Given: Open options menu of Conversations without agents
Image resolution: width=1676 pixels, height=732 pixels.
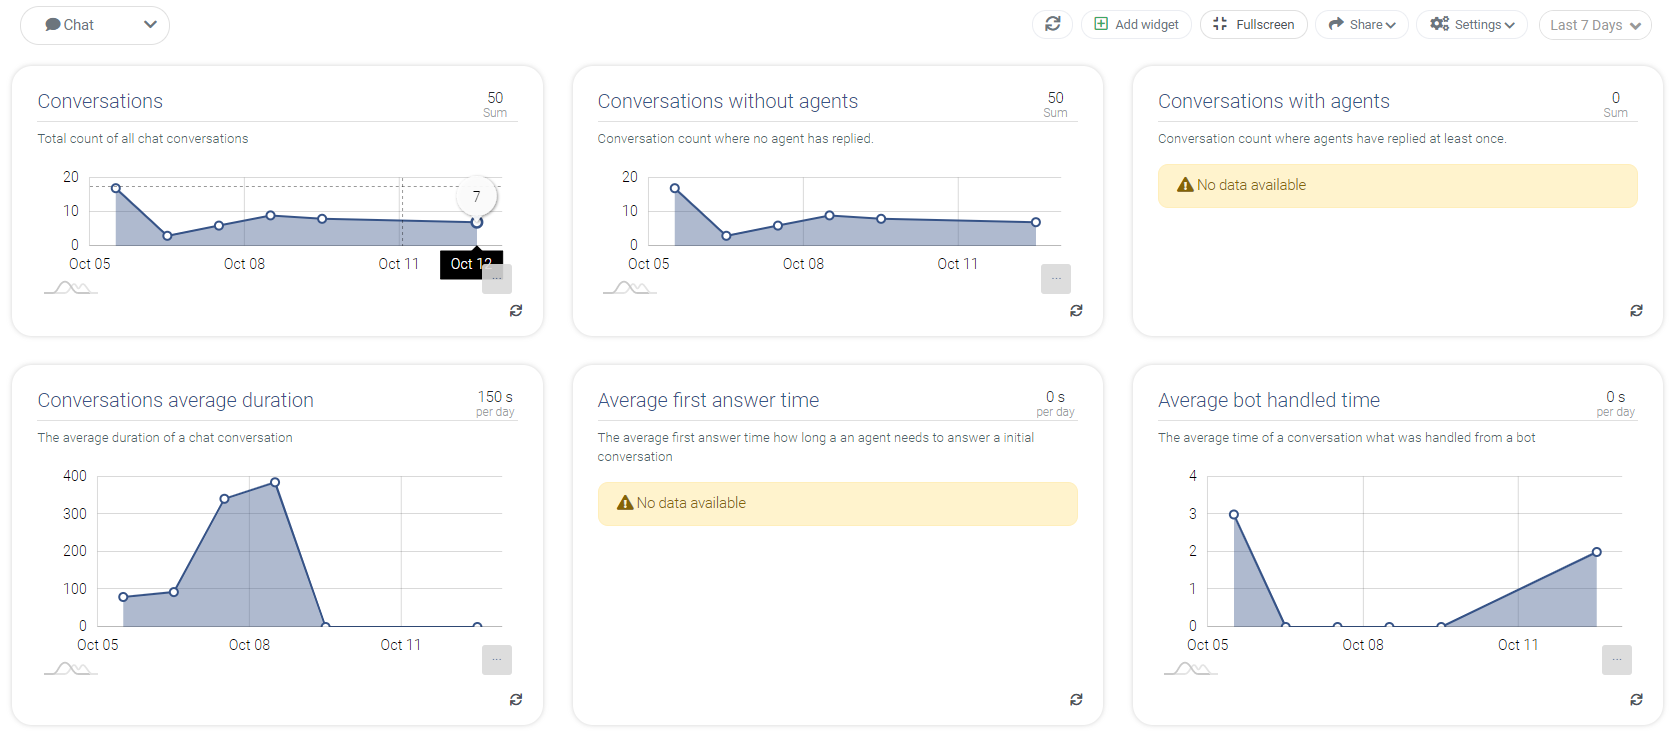Looking at the screenshot, I should 1056,279.
